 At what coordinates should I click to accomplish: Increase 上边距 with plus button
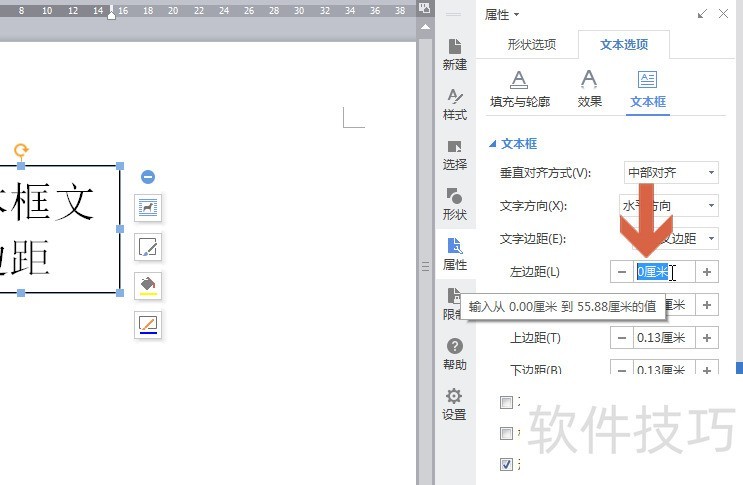[707, 338]
